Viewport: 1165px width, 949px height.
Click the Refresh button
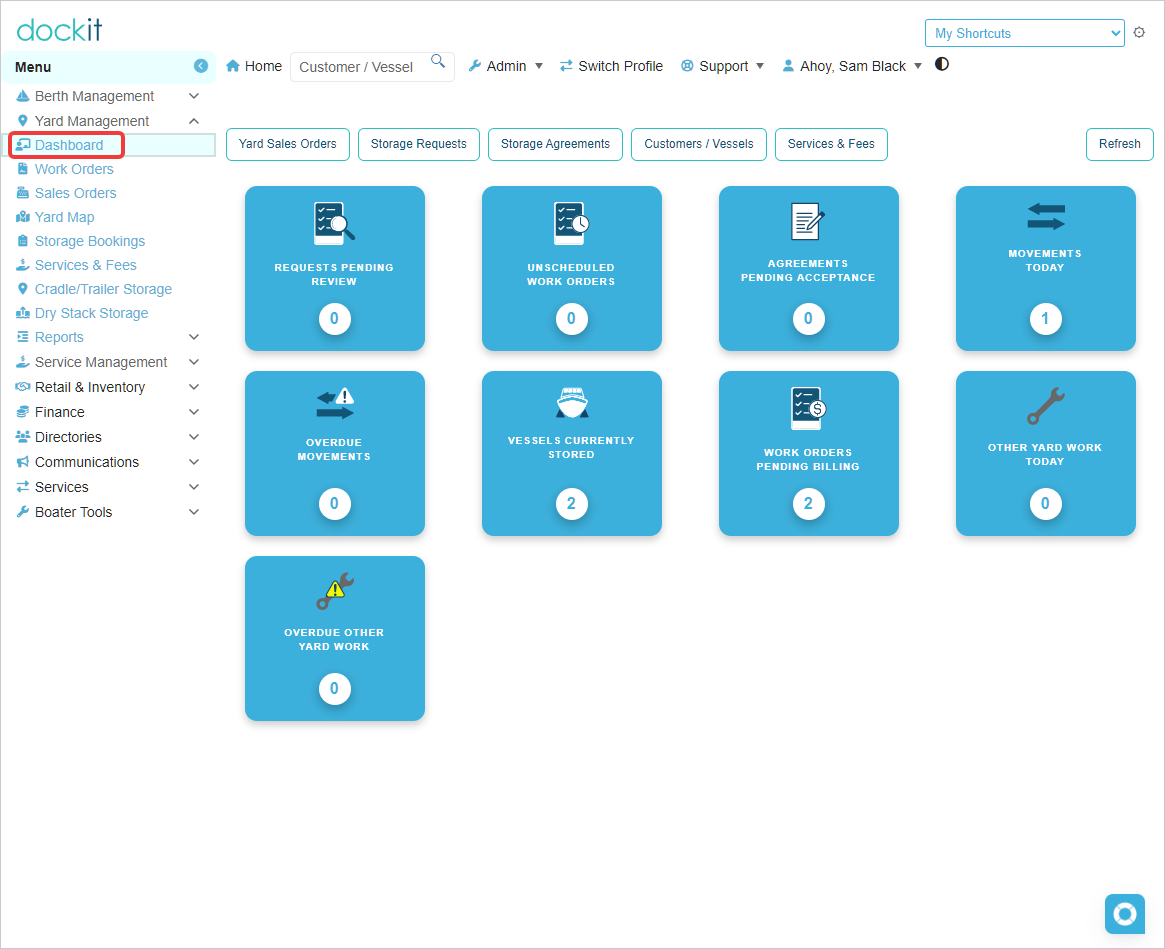(x=1119, y=144)
